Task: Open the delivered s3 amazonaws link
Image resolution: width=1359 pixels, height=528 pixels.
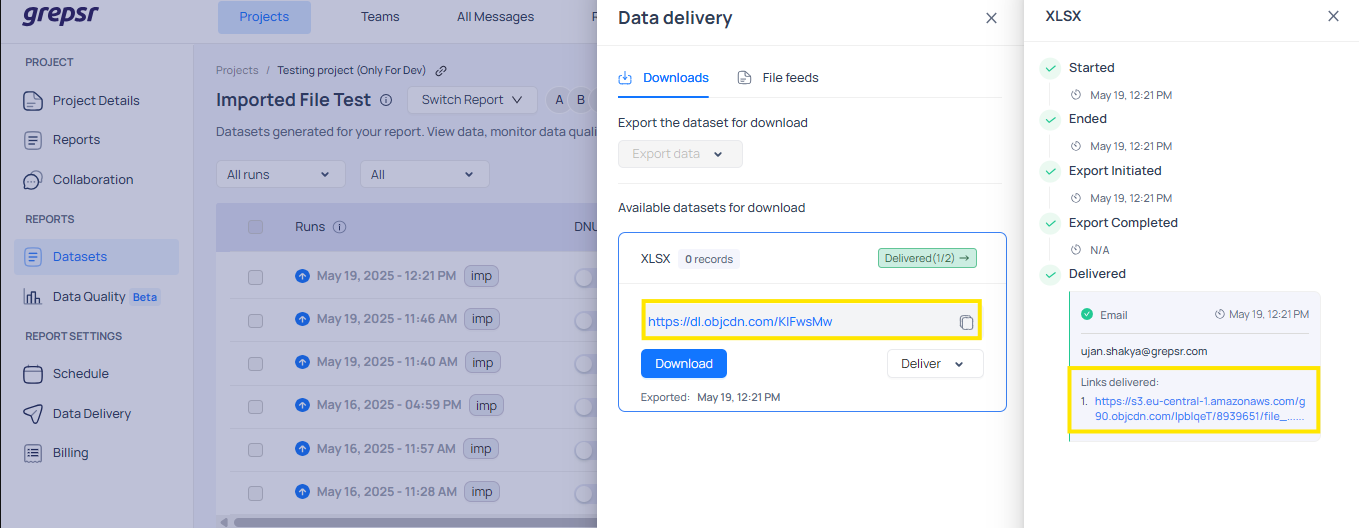Action: point(1198,408)
